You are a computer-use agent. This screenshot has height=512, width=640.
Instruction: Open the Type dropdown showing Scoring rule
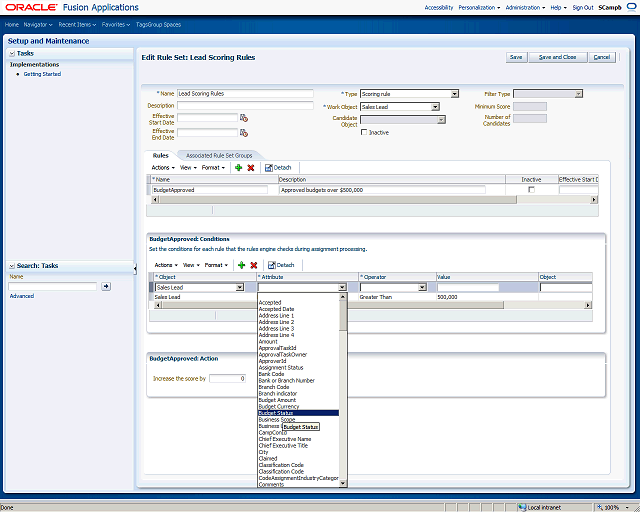[x=454, y=94]
